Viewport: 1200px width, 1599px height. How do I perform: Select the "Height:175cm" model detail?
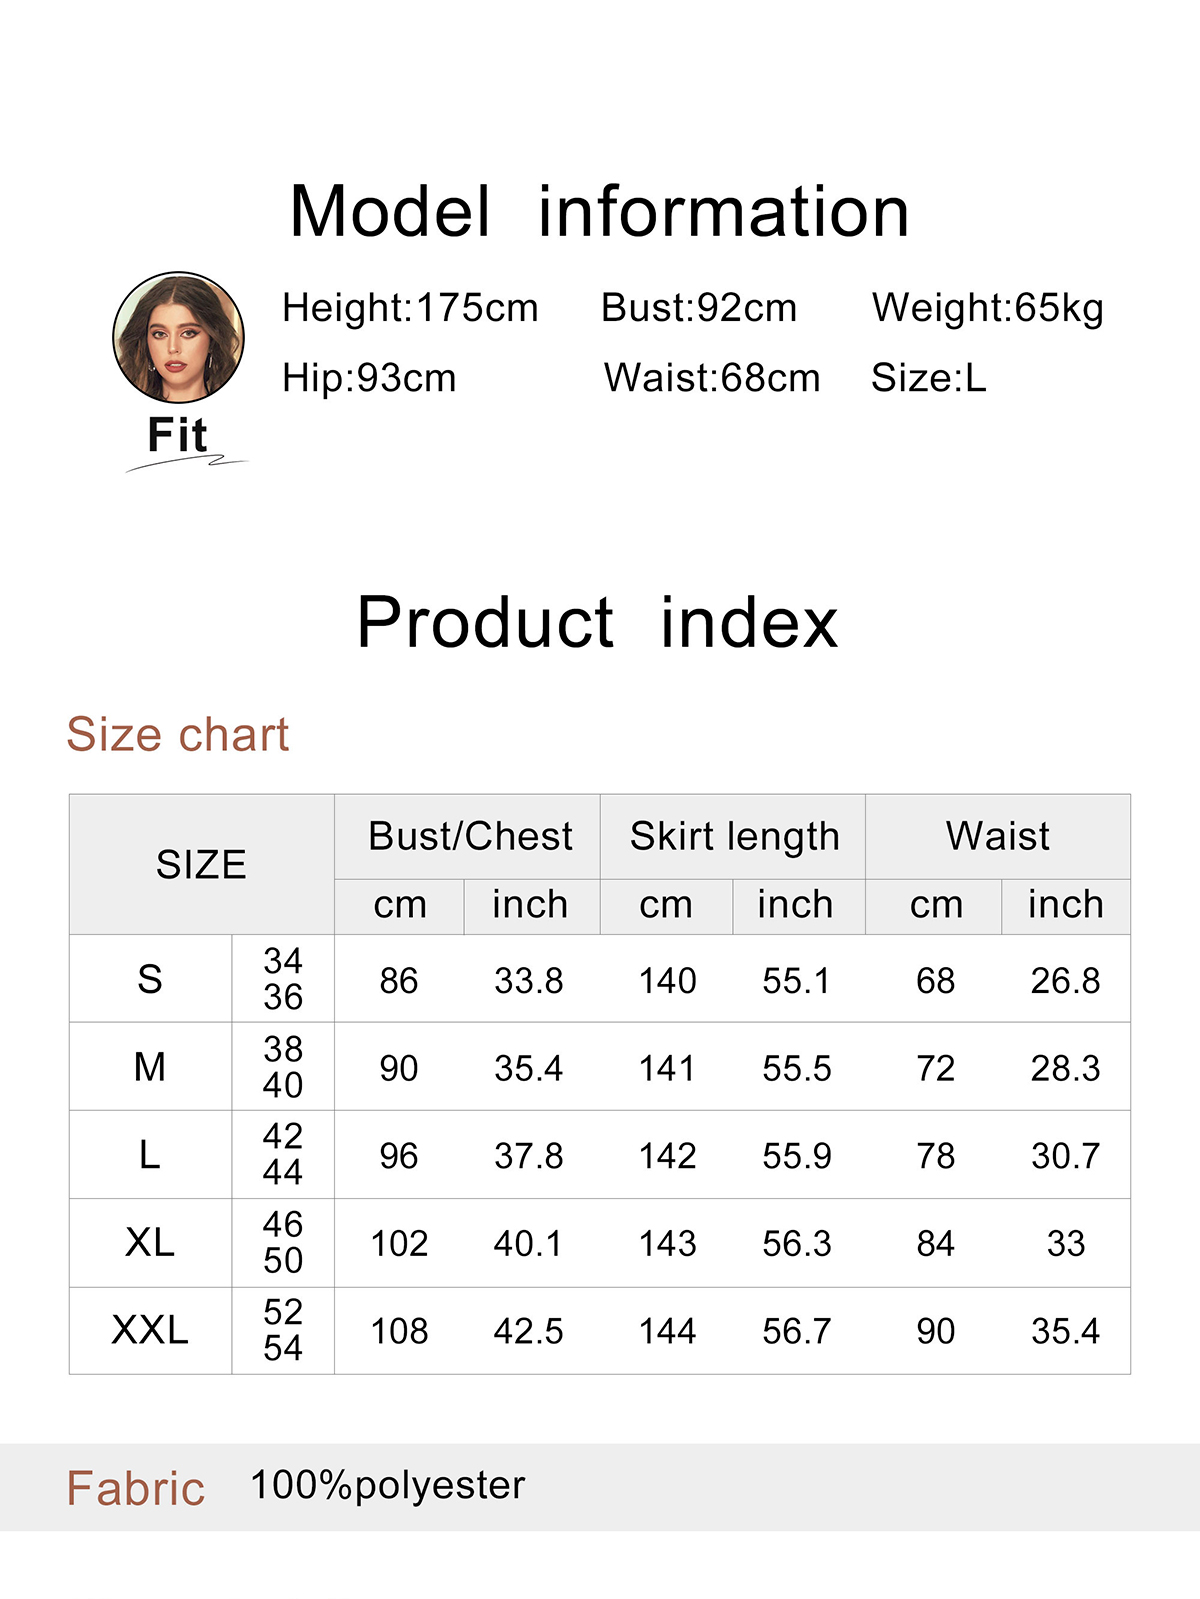pyautogui.click(x=410, y=308)
